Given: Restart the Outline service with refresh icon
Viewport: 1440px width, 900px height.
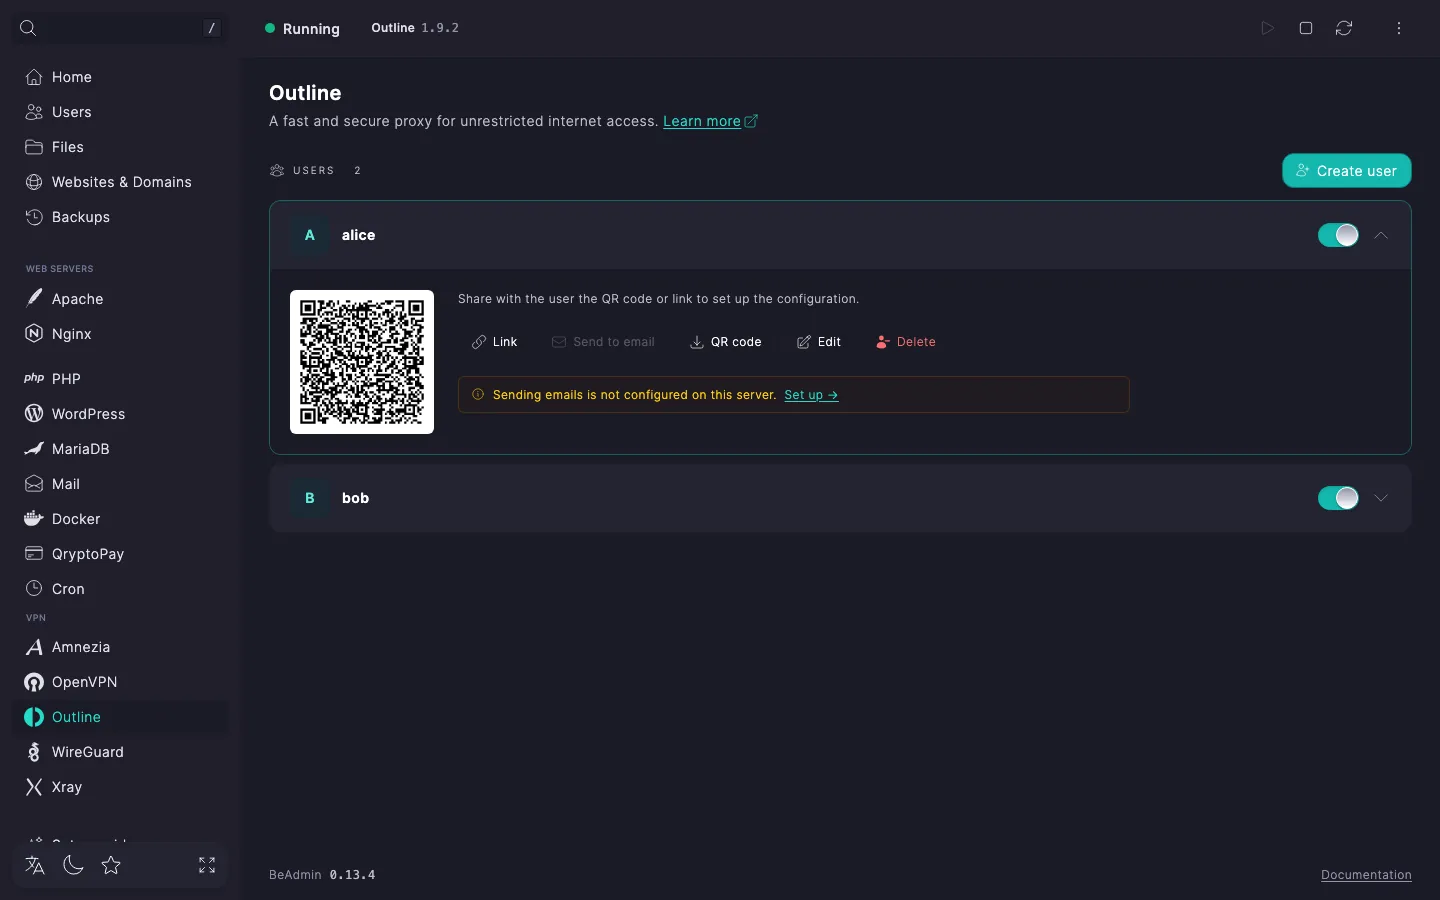Looking at the screenshot, I should click(x=1344, y=28).
